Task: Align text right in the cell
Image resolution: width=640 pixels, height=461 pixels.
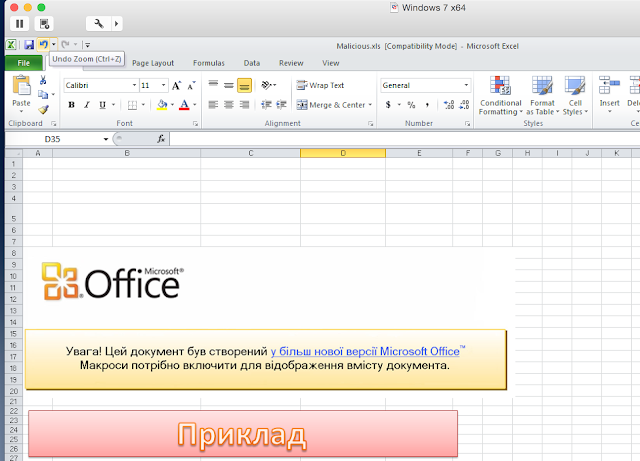Action: point(244,105)
